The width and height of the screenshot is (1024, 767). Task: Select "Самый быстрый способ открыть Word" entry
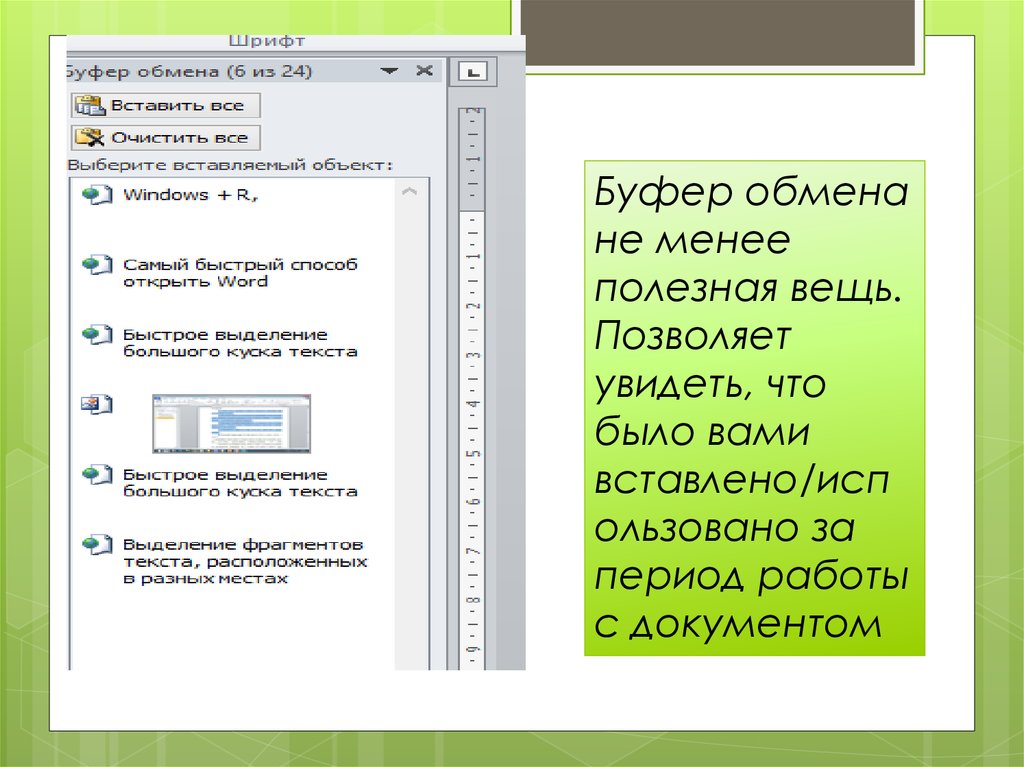pyautogui.click(x=239, y=273)
